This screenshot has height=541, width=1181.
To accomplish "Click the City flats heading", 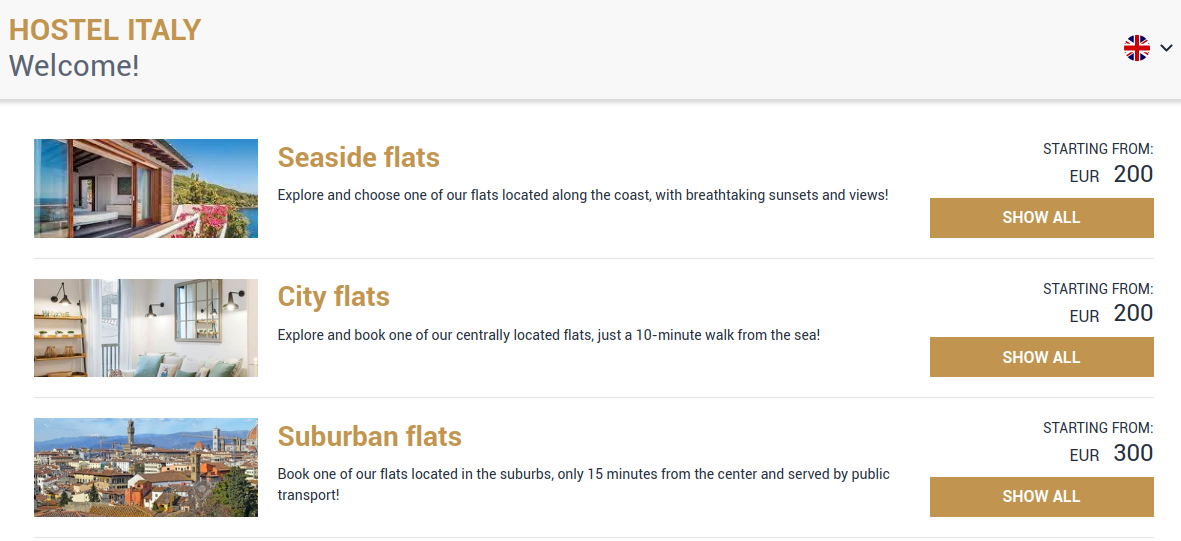I will pos(334,297).
